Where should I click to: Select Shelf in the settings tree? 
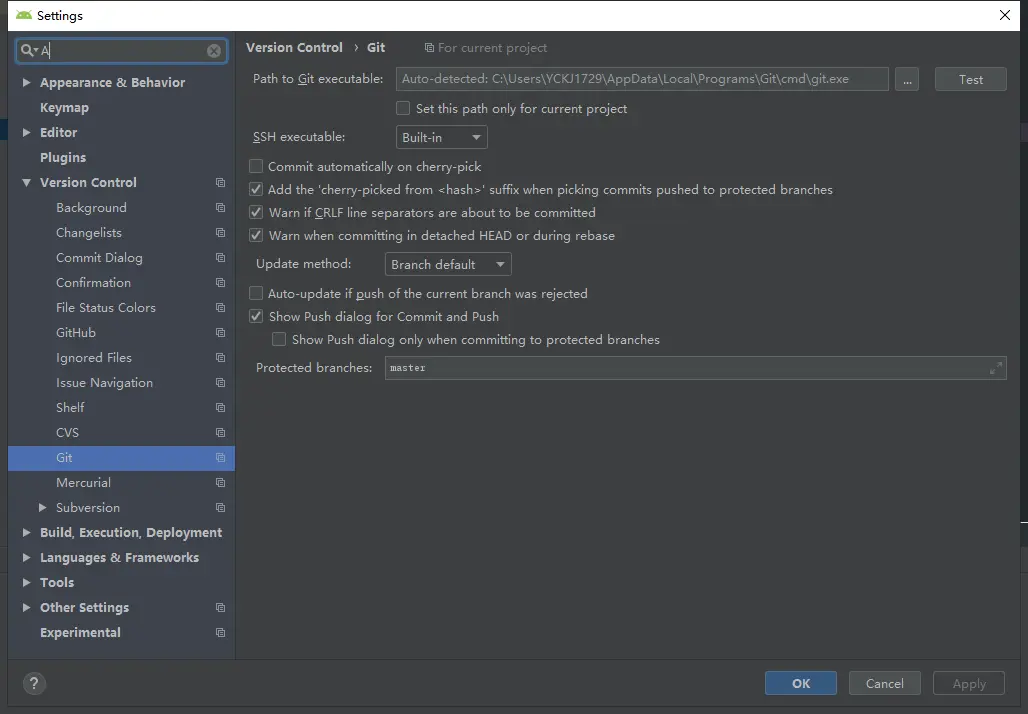[70, 407]
